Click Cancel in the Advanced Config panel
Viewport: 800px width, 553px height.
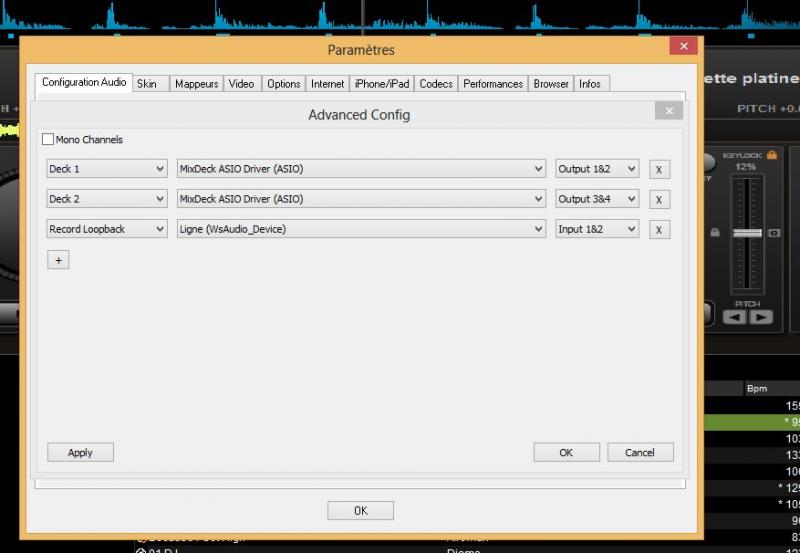[x=640, y=453]
